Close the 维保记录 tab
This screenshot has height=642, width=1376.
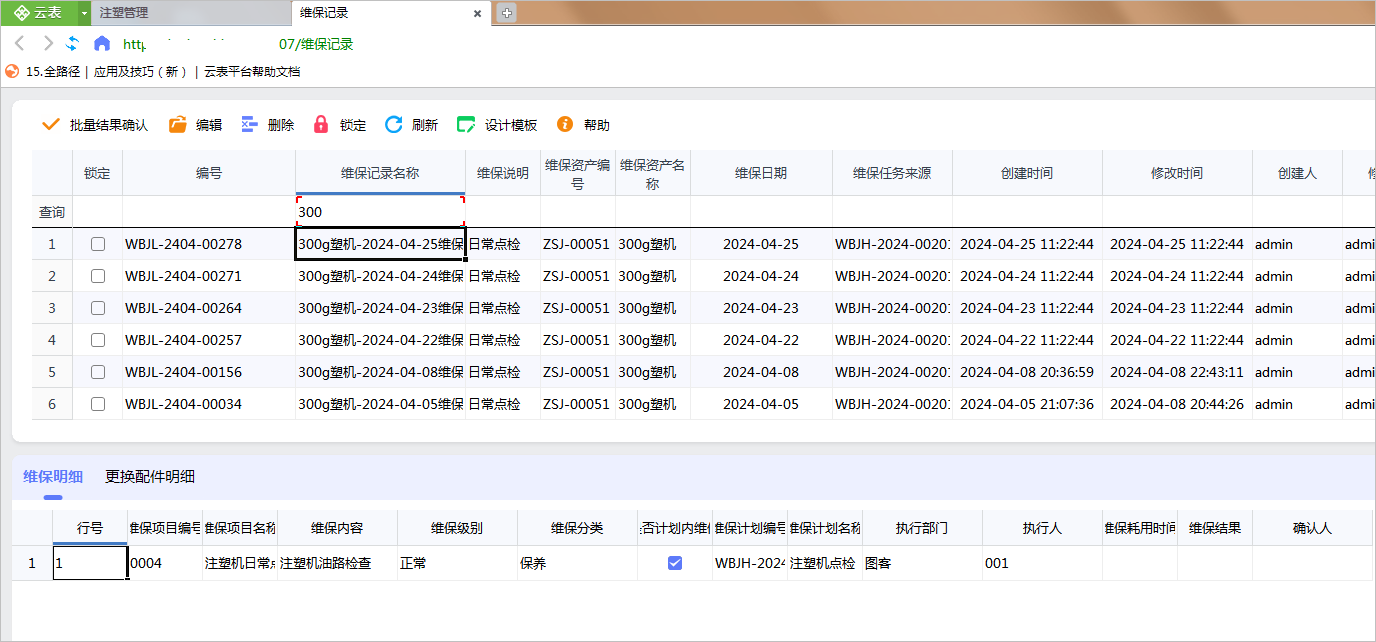pyautogui.click(x=478, y=14)
